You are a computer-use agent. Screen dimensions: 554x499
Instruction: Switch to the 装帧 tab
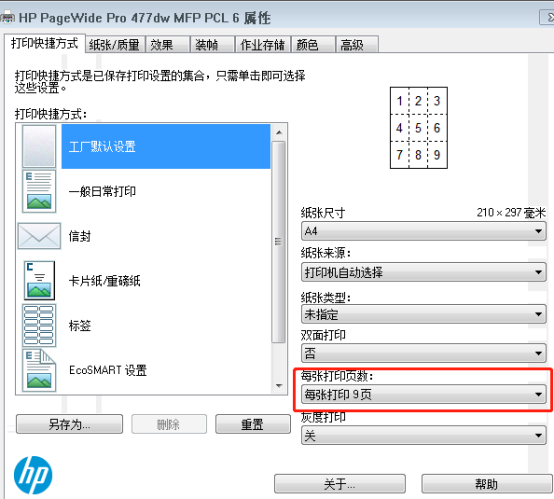point(212,45)
